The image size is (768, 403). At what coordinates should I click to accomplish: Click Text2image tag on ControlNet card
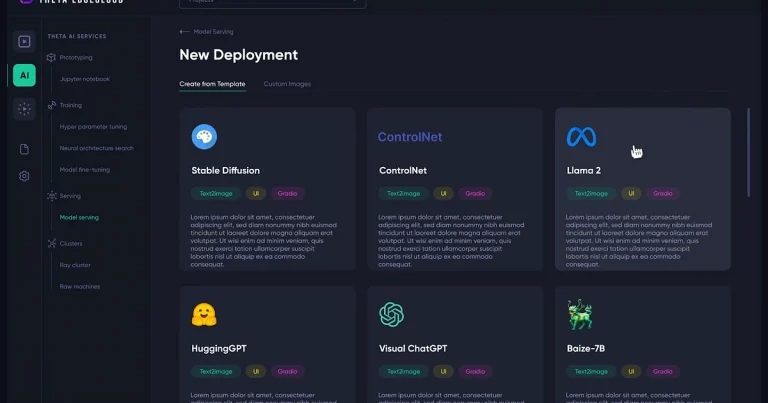(x=403, y=193)
